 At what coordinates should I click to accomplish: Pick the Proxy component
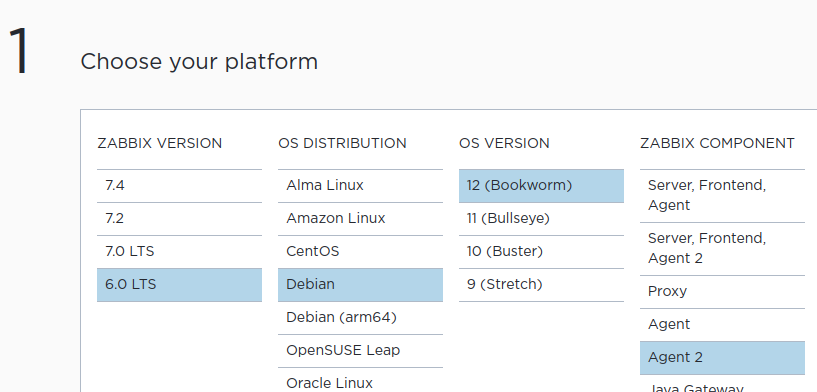pos(722,292)
